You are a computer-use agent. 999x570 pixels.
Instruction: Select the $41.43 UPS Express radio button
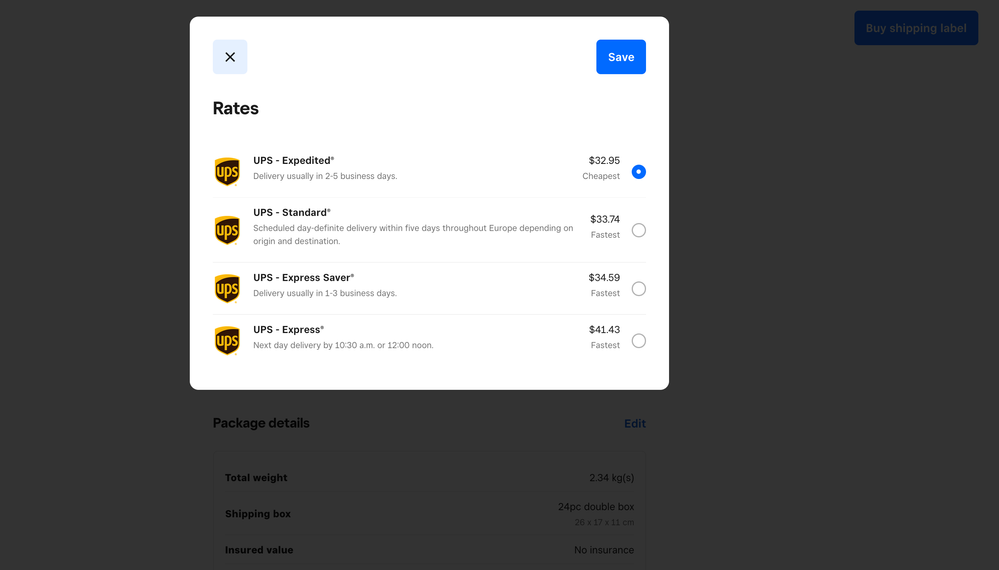point(639,341)
